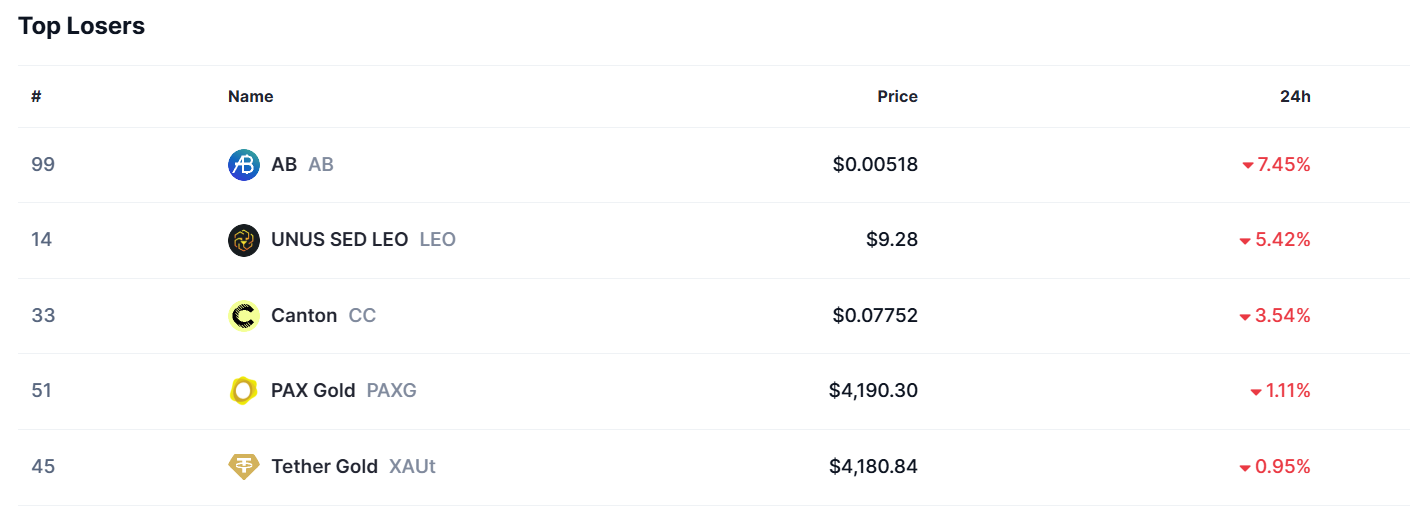Click the PAX Gold coin icon
The width and height of the screenshot is (1410, 519).
pyautogui.click(x=244, y=391)
